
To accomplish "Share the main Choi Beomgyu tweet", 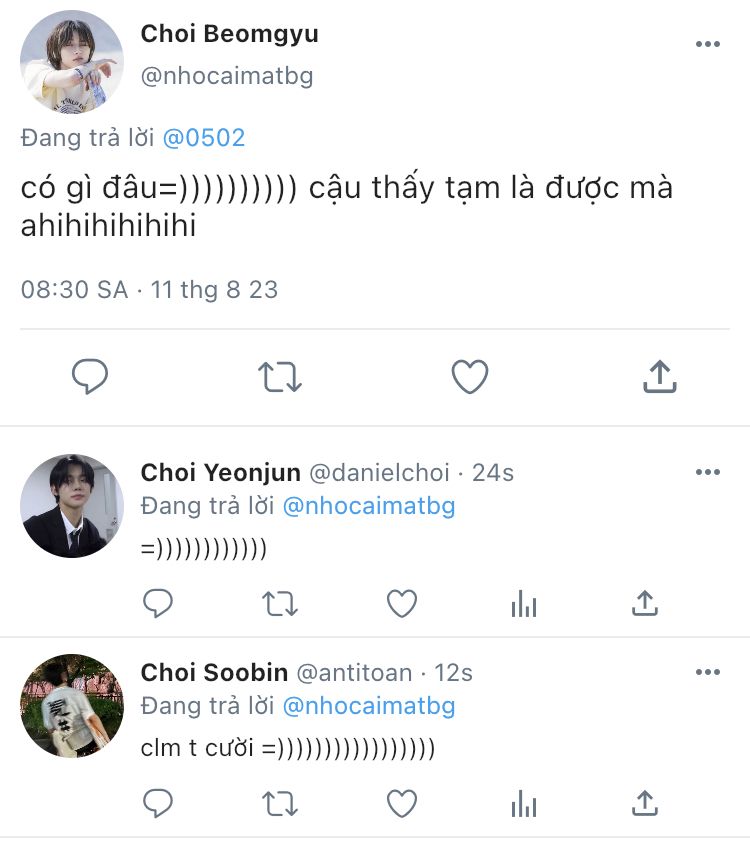I will click(659, 377).
